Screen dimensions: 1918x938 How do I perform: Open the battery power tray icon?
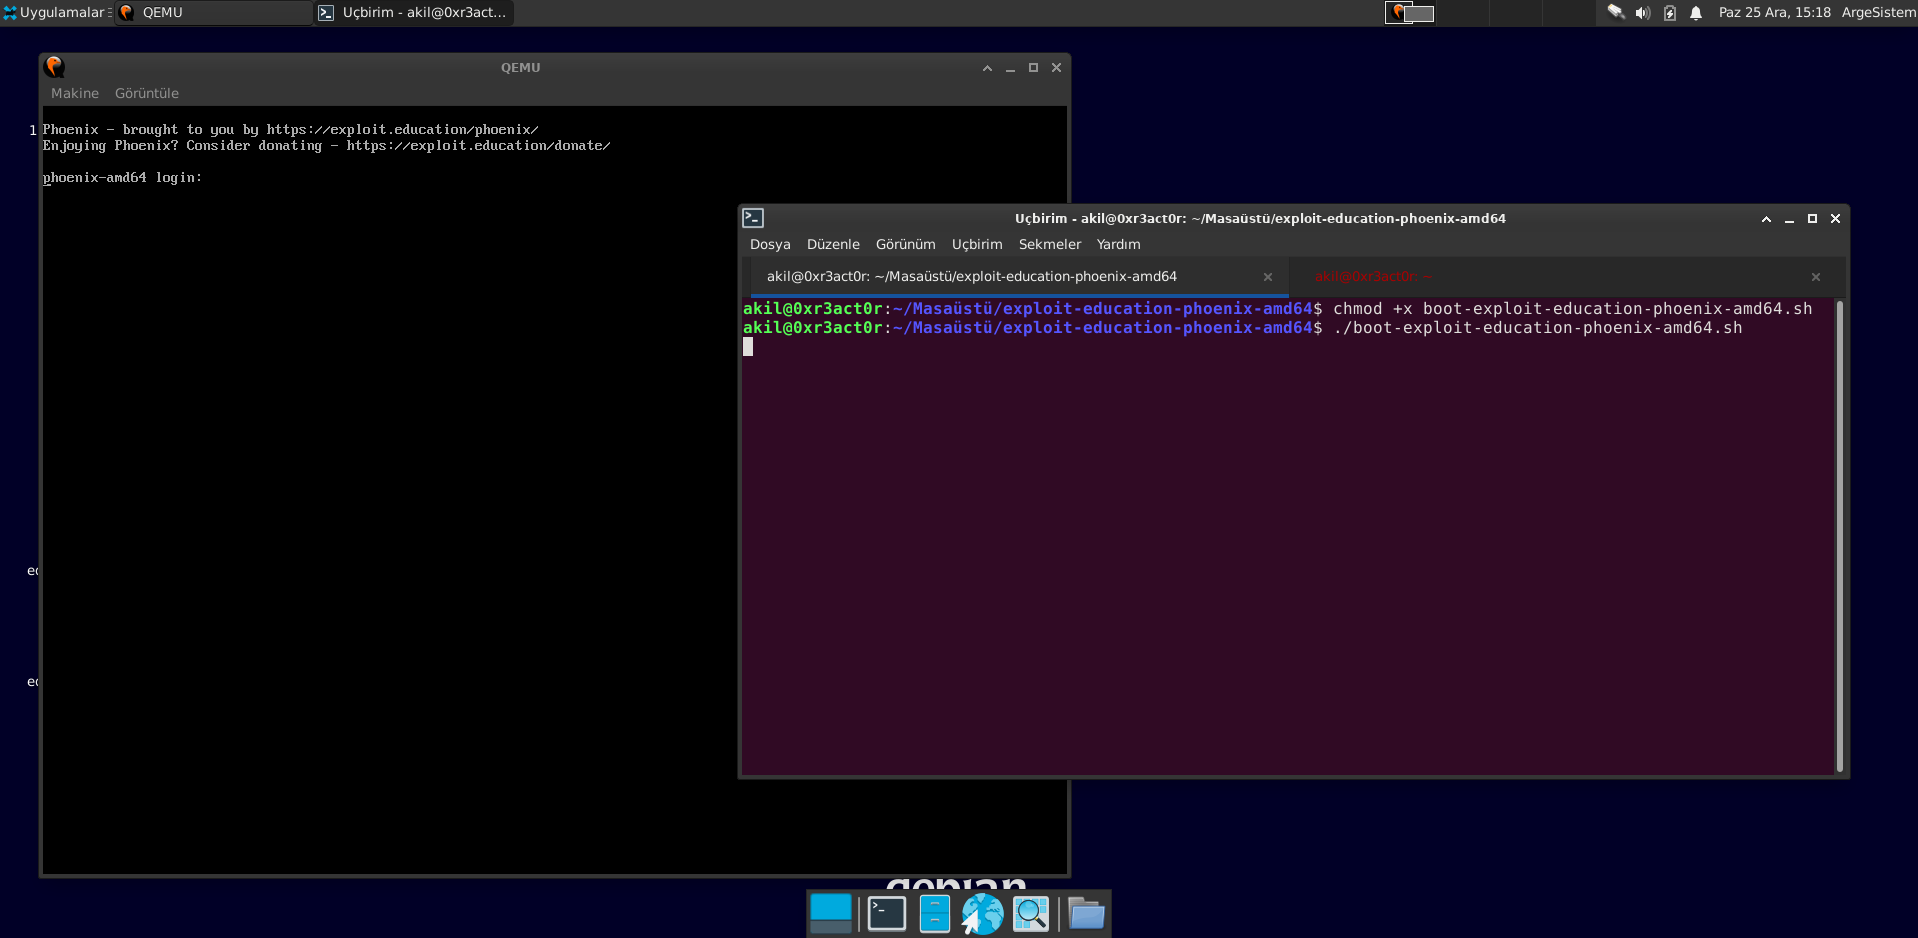pos(1669,12)
